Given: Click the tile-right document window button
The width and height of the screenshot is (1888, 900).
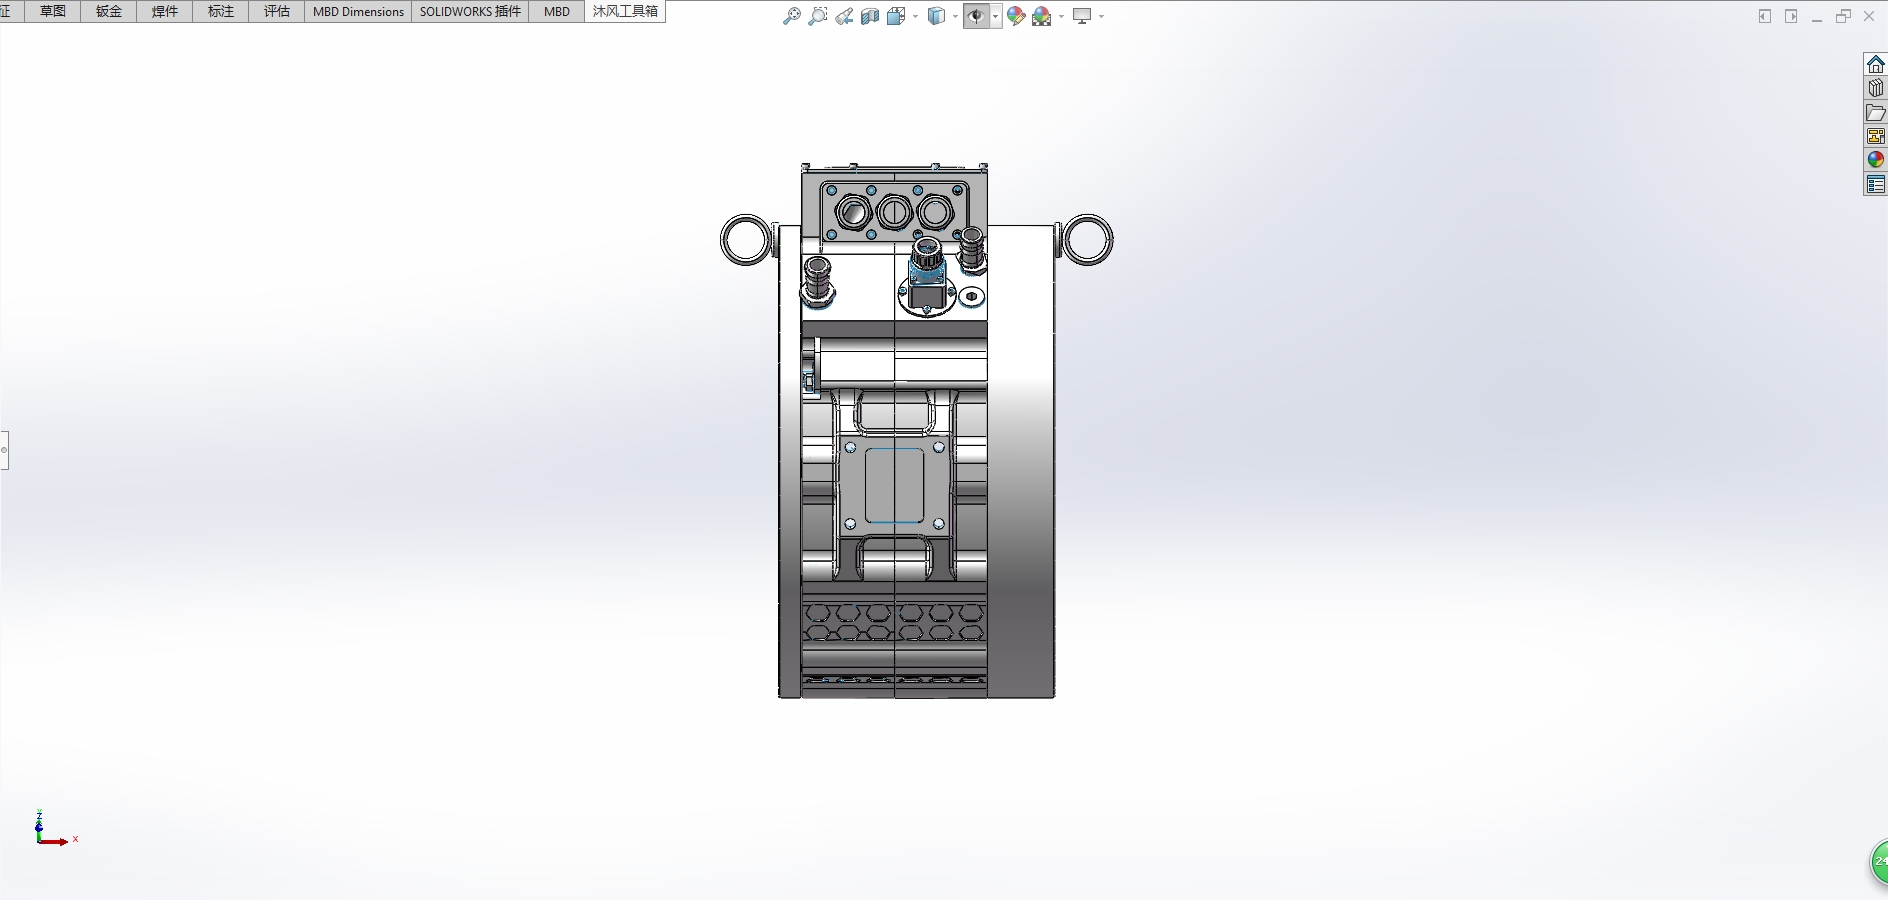Looking at the screenshot, I should click(1791, 16).
